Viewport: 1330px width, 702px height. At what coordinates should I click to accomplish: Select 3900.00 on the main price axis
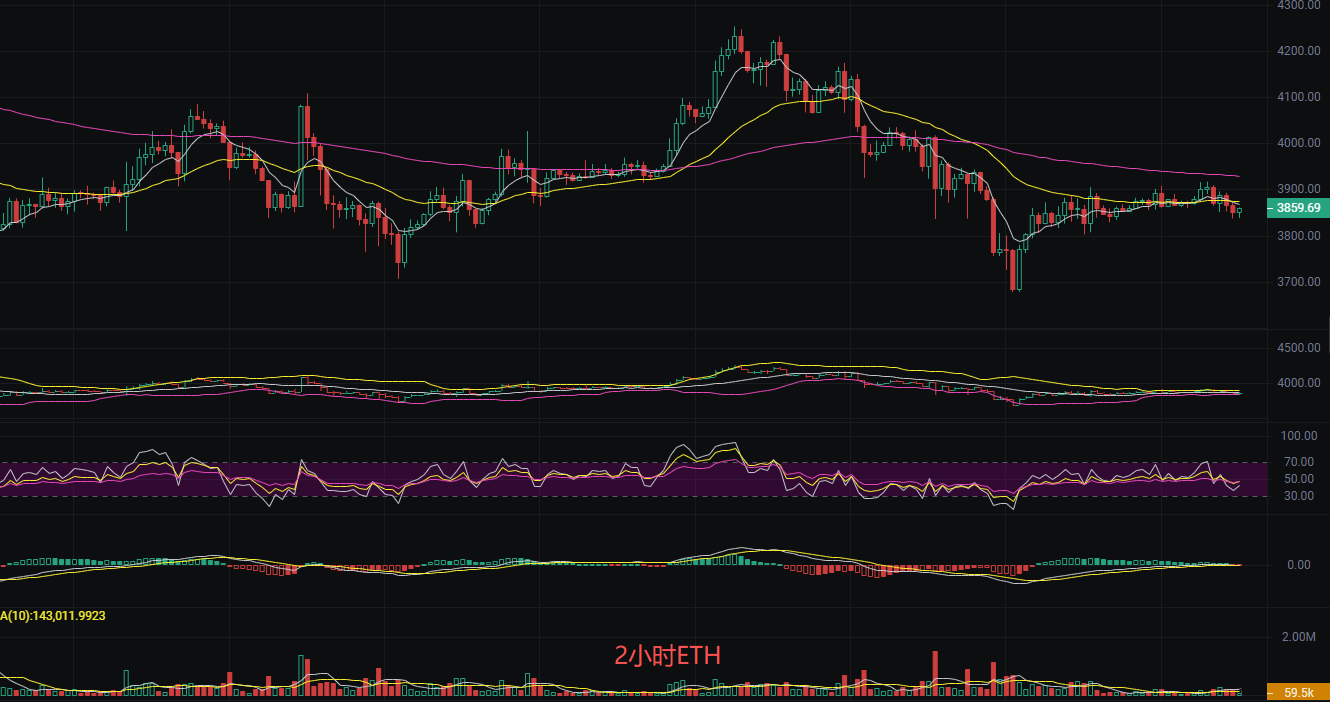point(1298,189)
